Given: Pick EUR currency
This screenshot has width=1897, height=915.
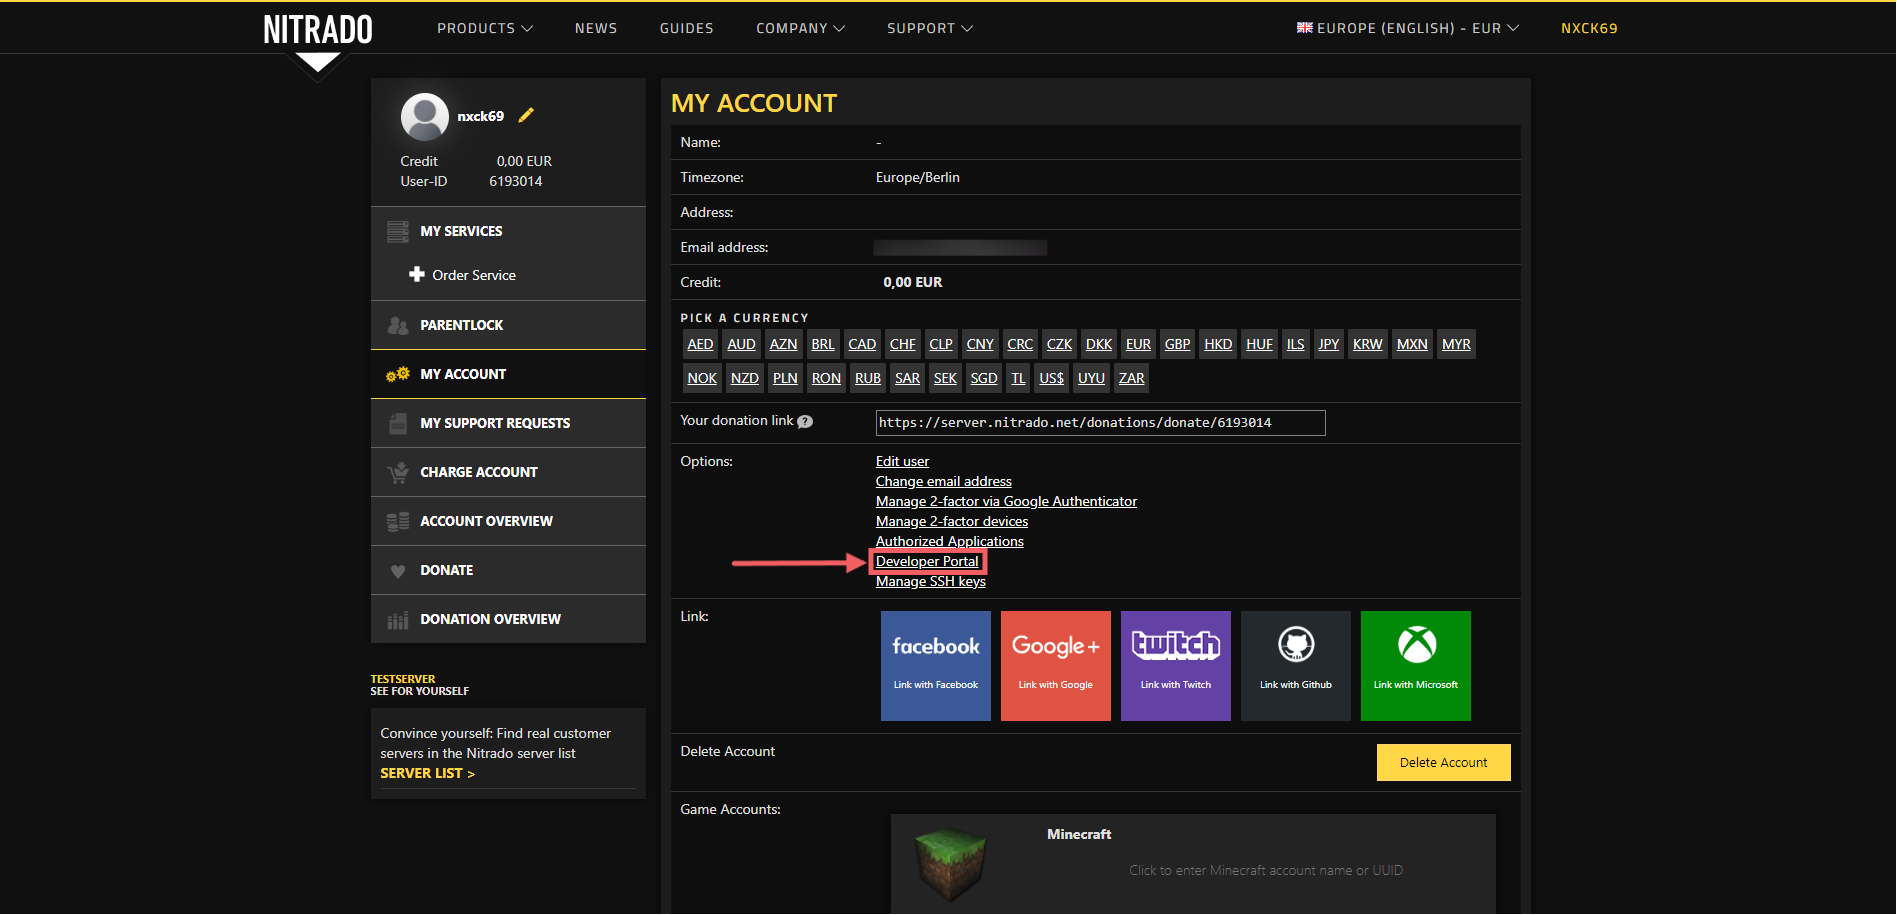Looking at the screenshot, I should coord(1138,344).
